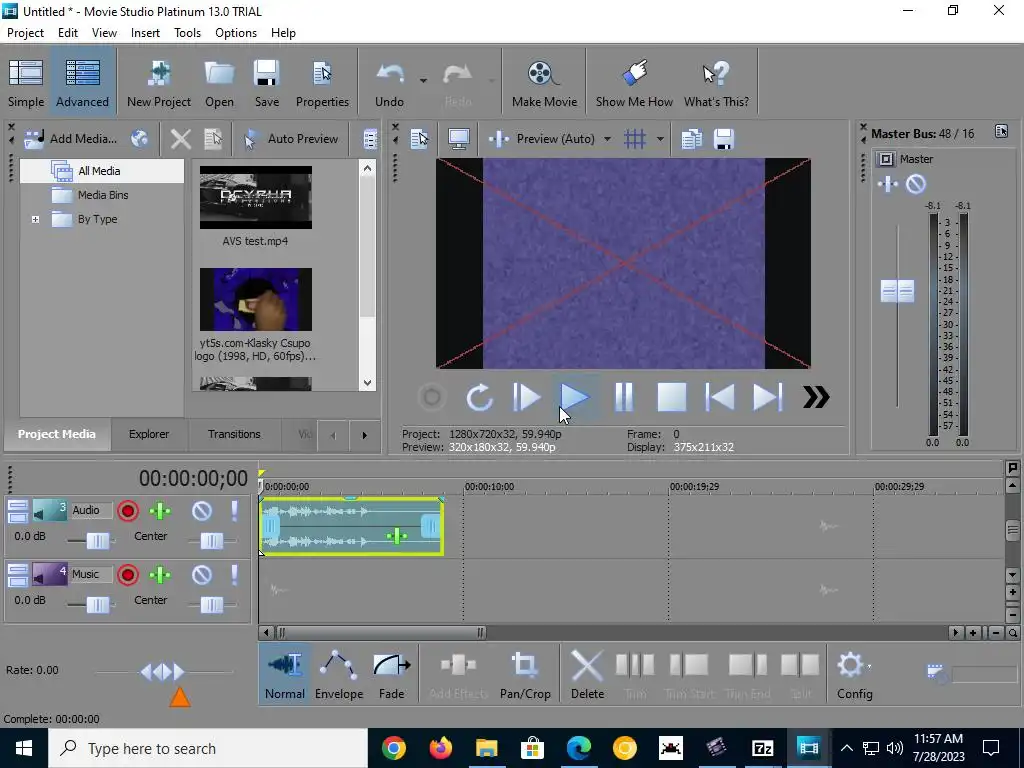Play from start button
Screen dimensions: 1024x768
pos(526,397)
